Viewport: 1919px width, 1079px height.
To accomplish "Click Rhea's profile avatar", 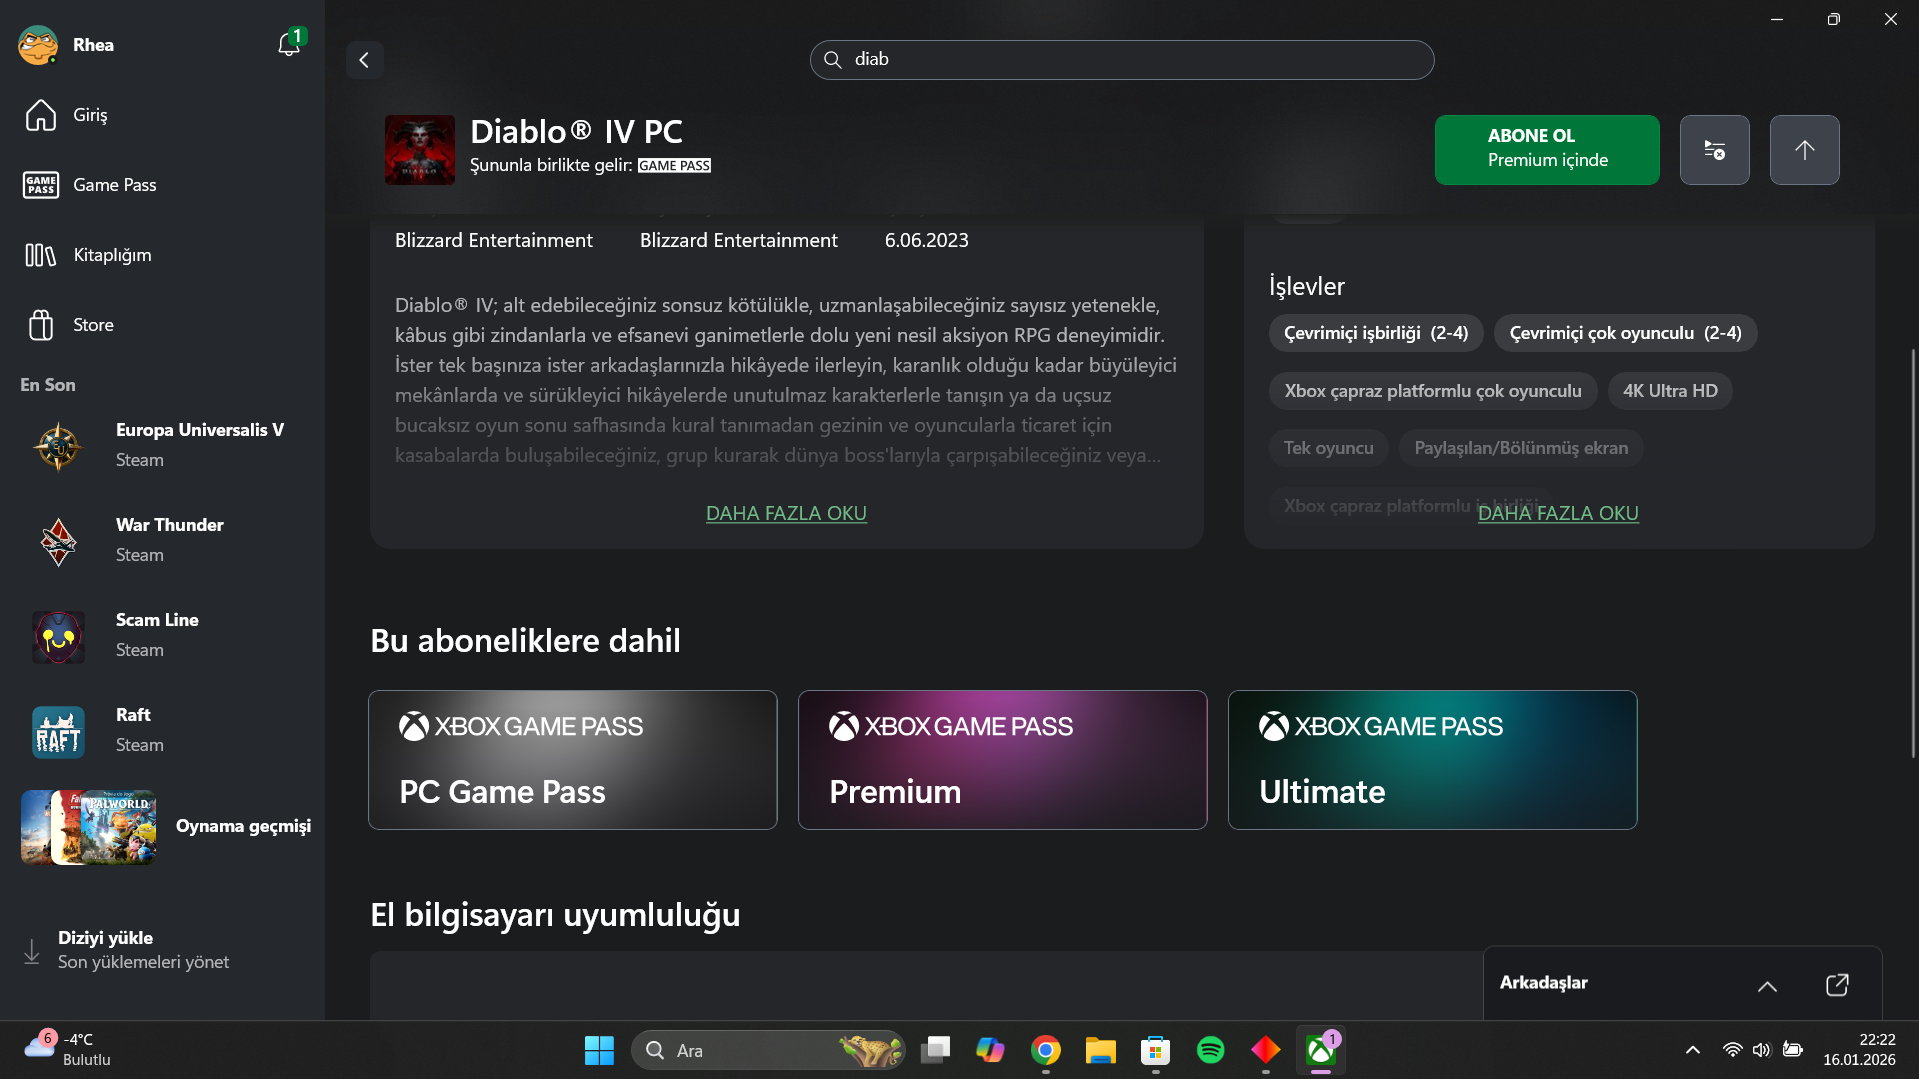I will pos(38,45).
